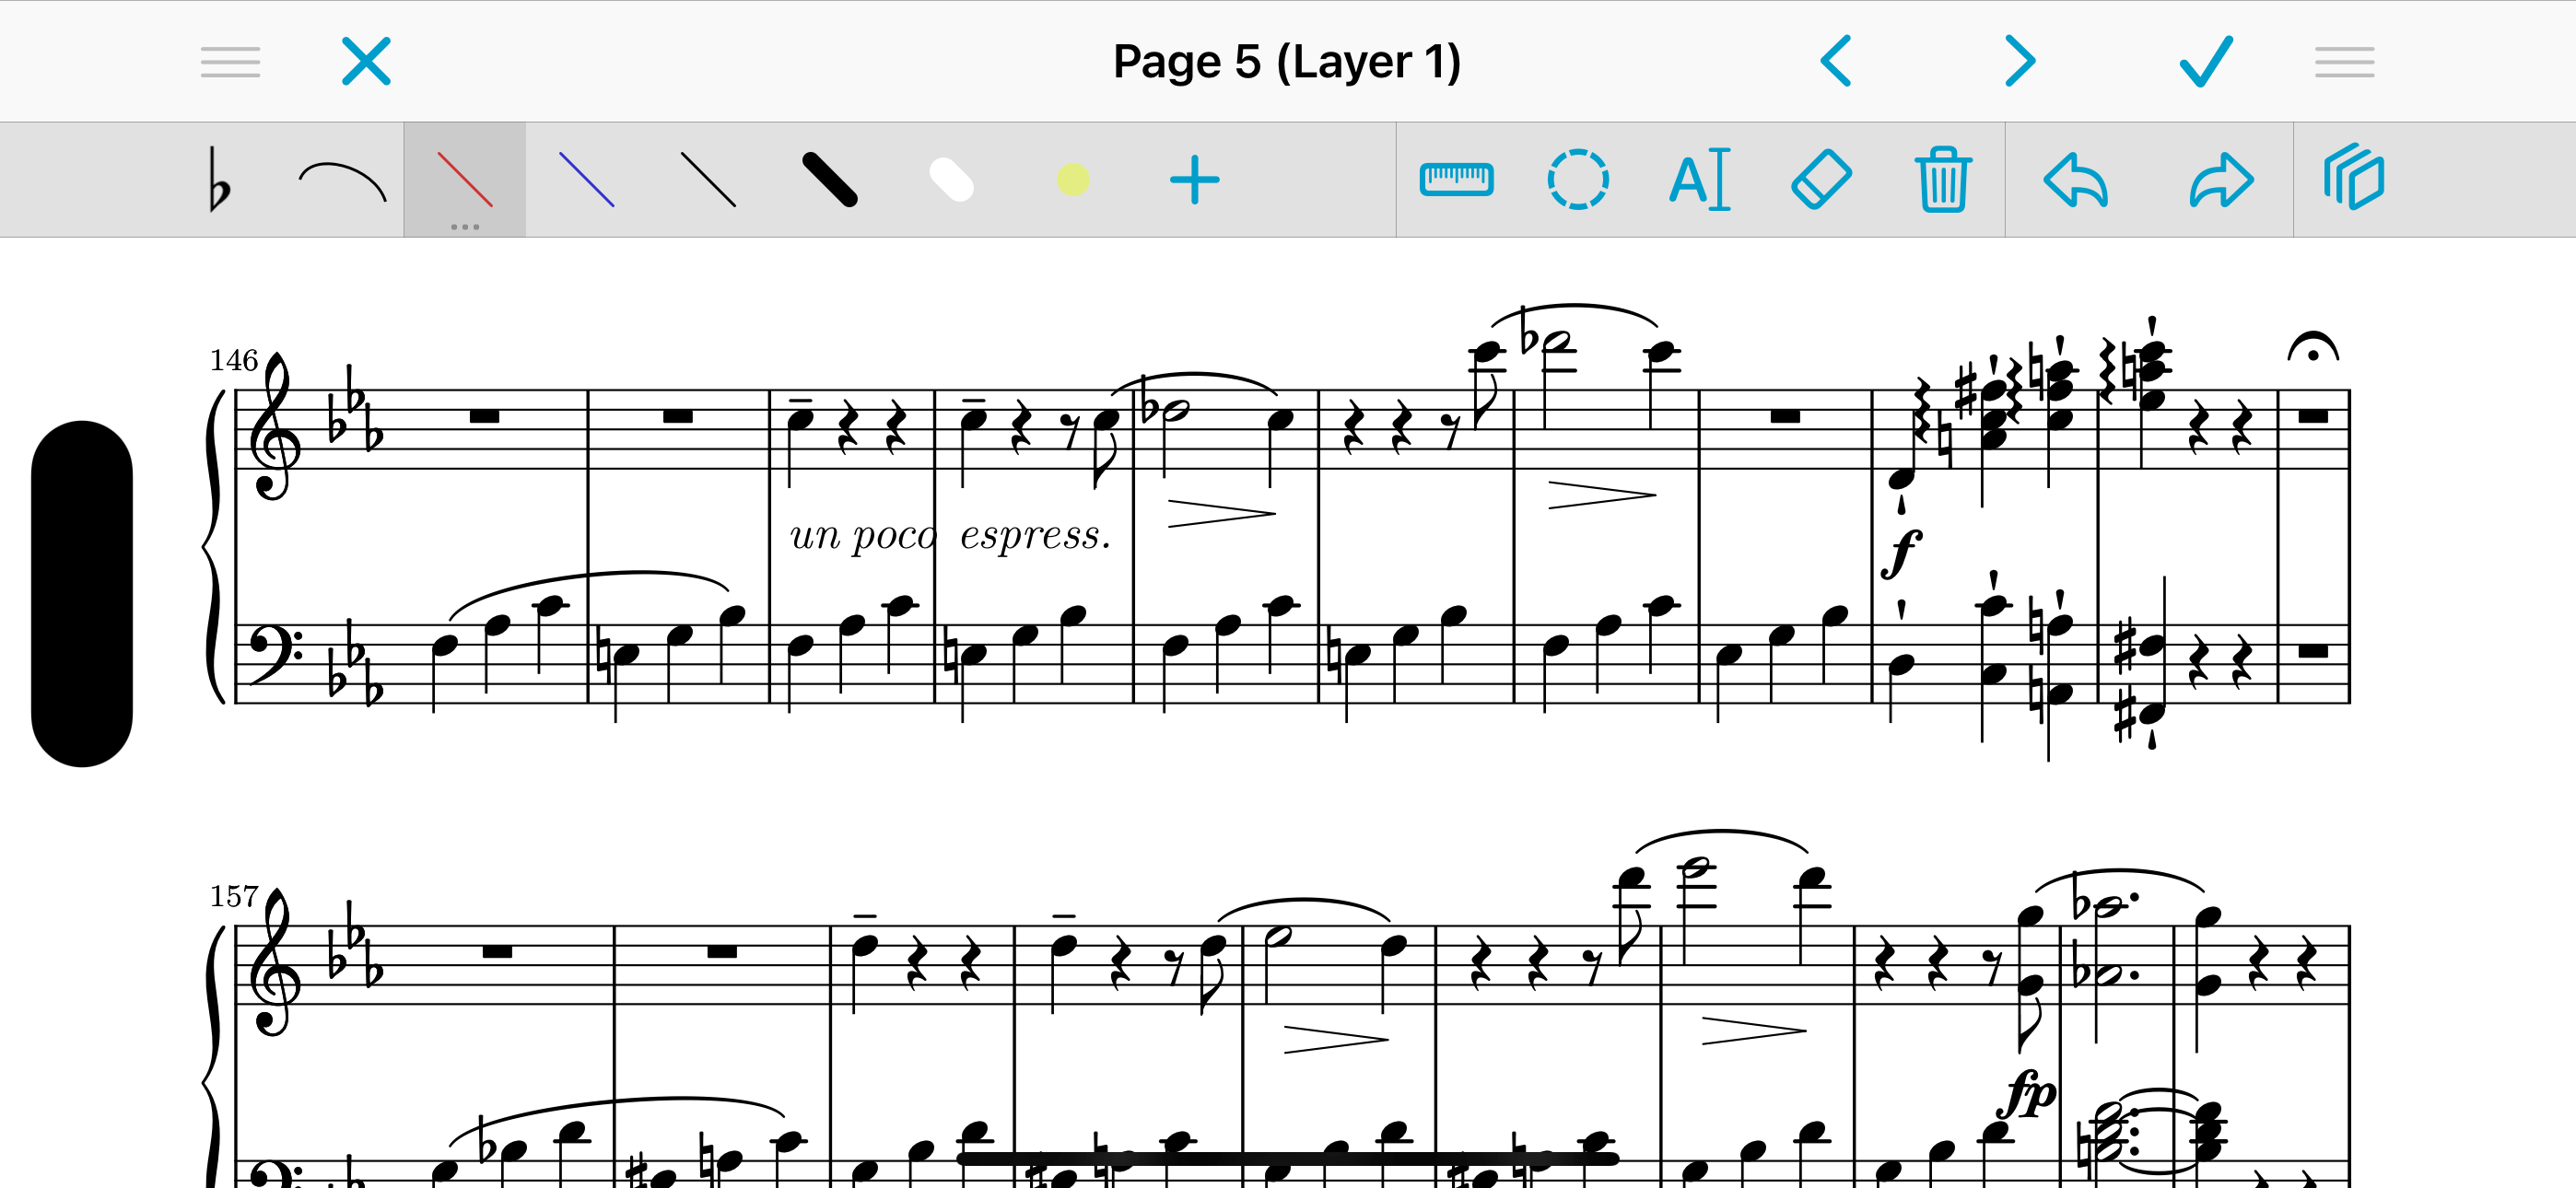Choose the yellow highlighter dot
The image size is (2576, 1188).
tap(1073, 180)
